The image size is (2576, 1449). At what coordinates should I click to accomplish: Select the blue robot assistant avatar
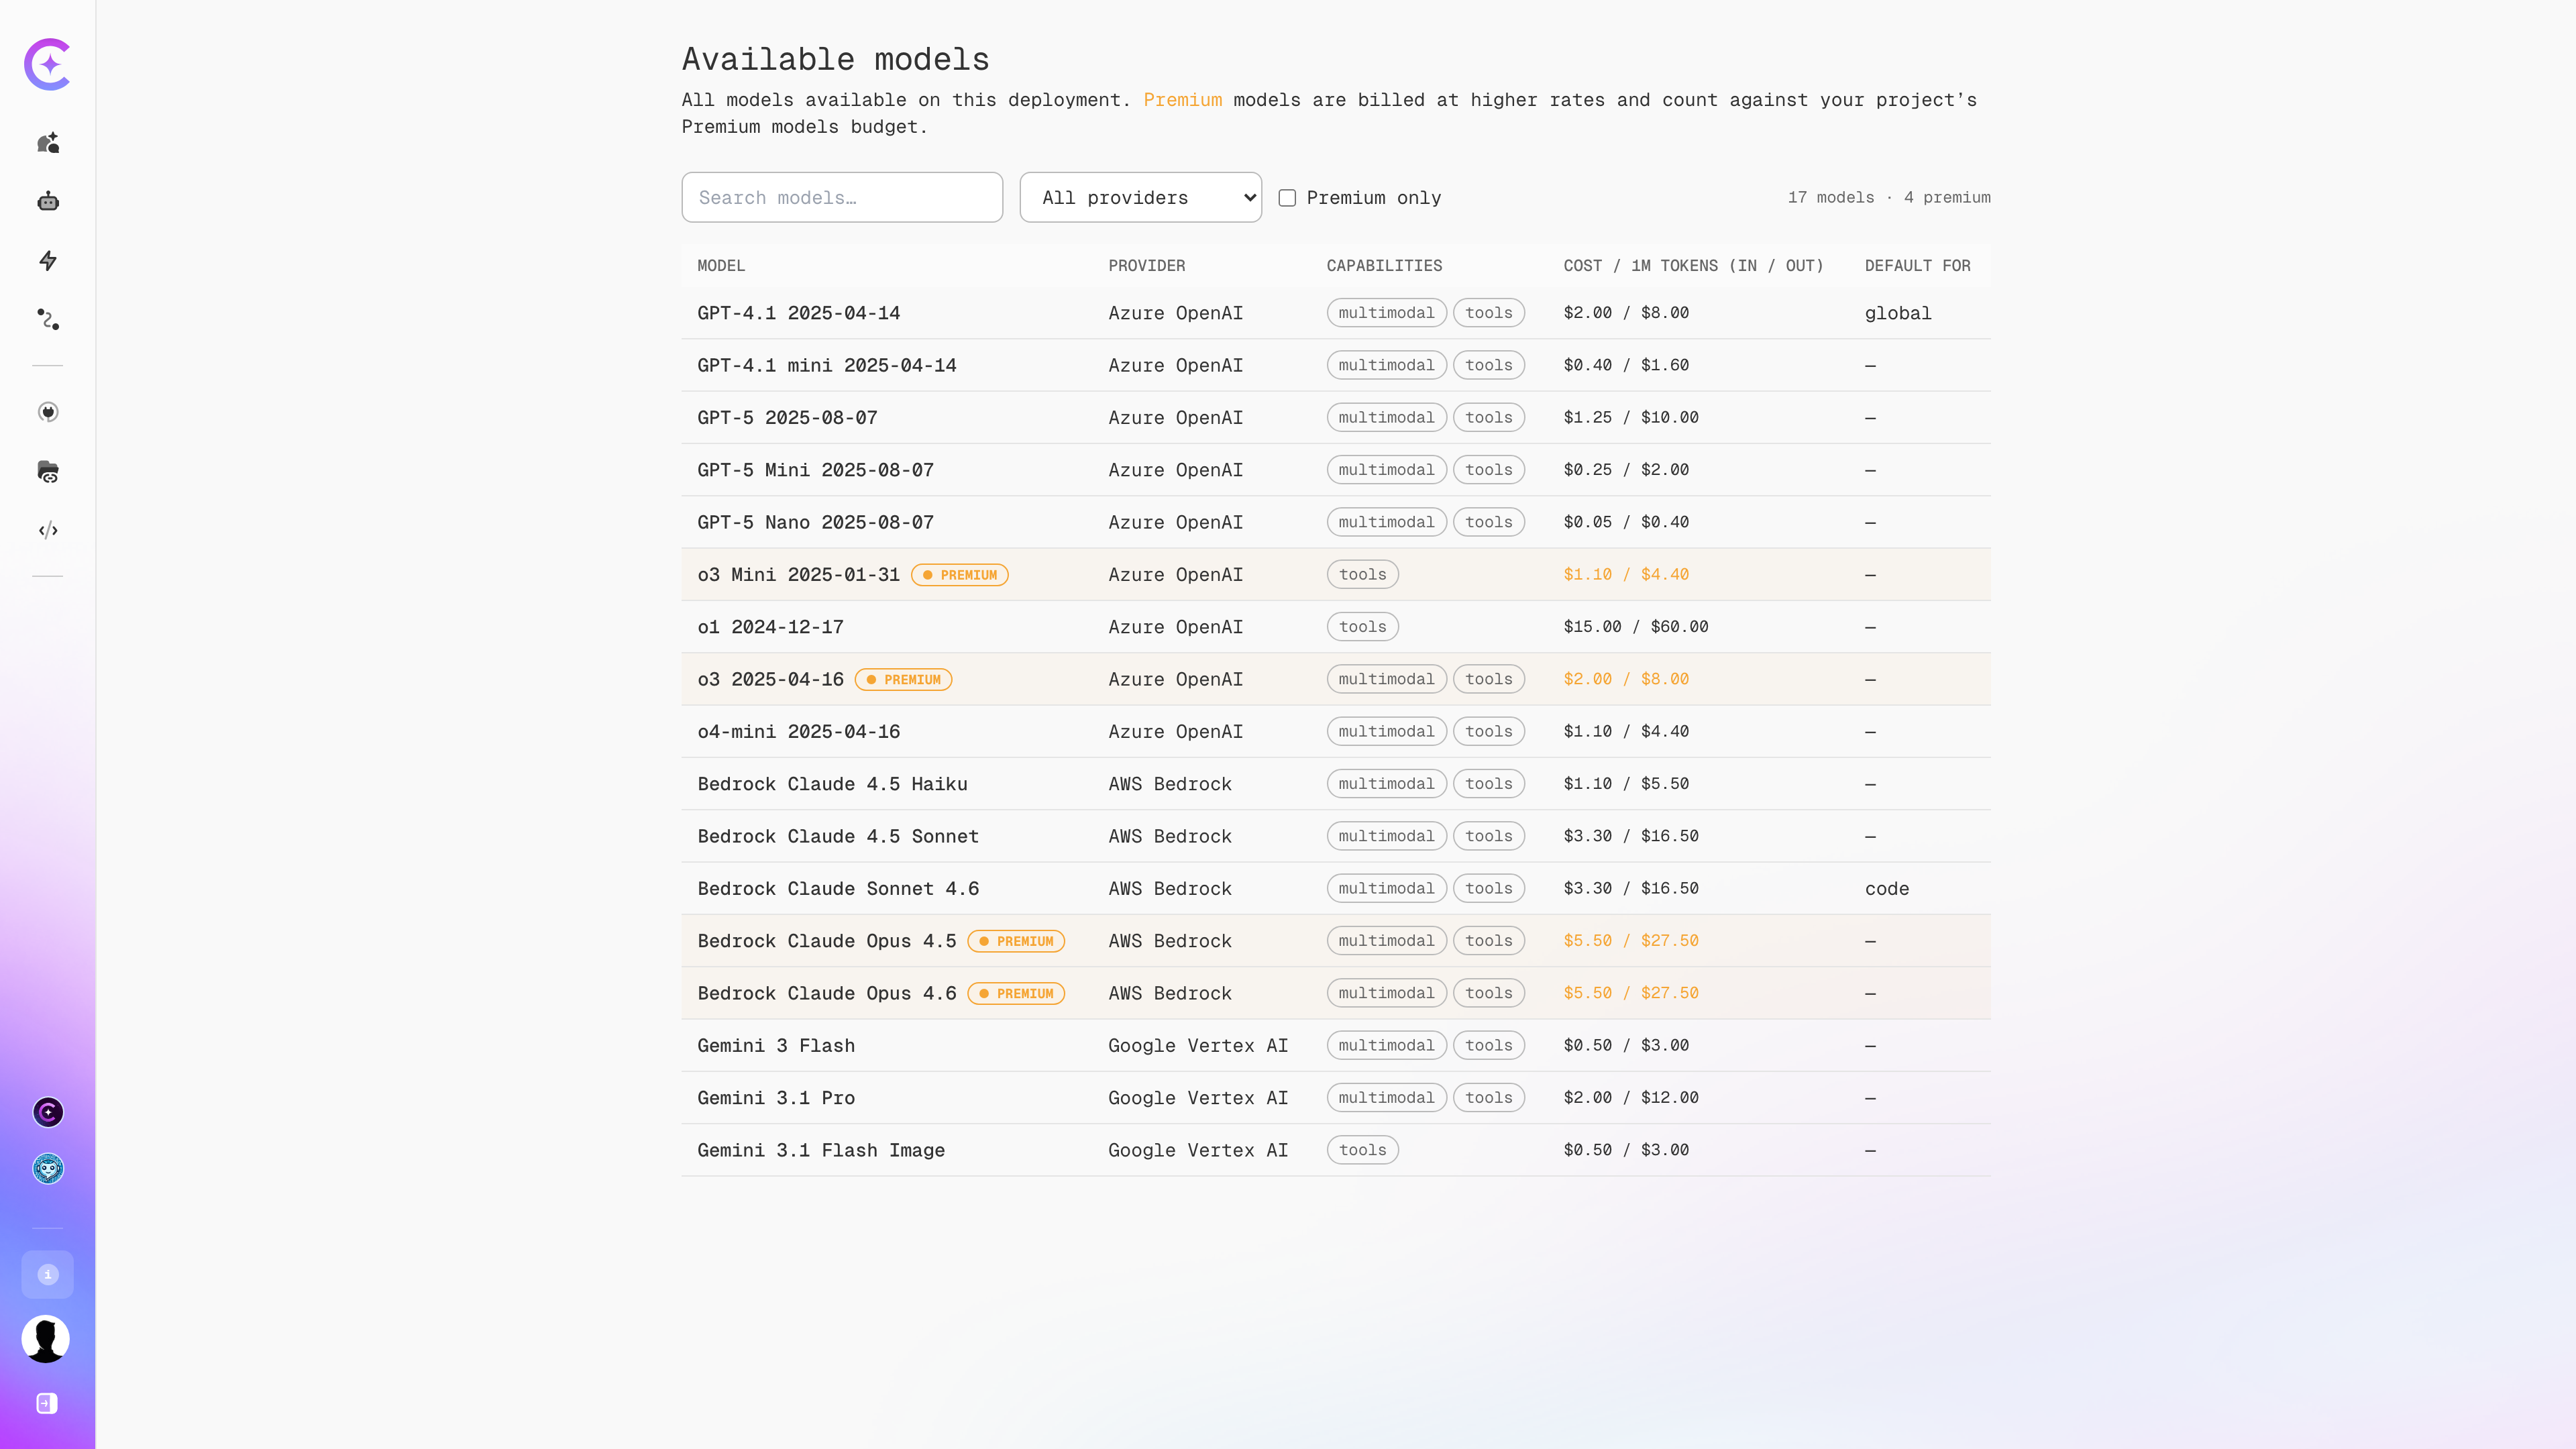(48, 1169)
